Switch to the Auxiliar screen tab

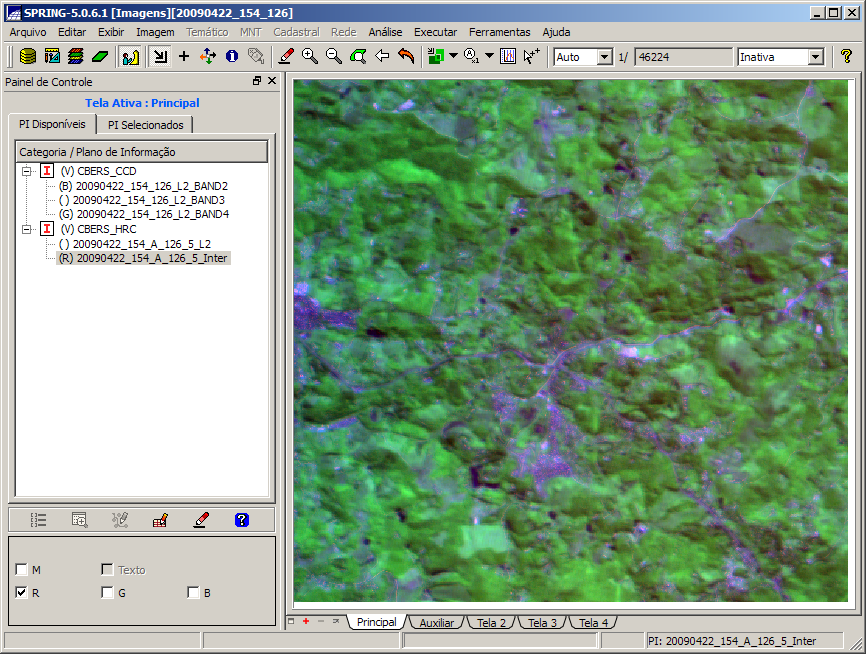coord(436,623)
